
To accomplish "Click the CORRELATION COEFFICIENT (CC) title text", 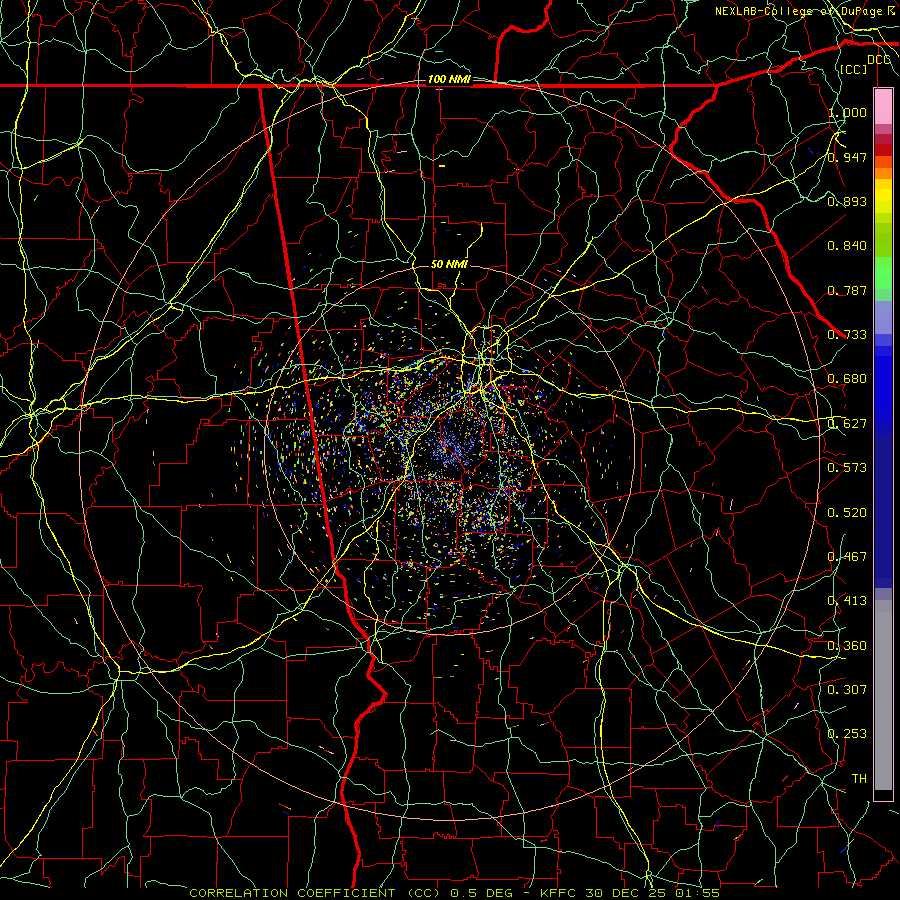I will pos(315,893).
